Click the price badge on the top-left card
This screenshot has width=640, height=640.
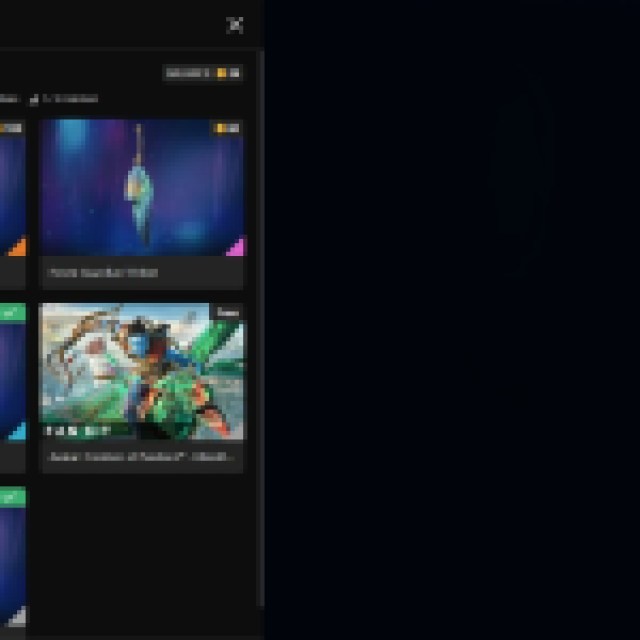pos(11,128)
